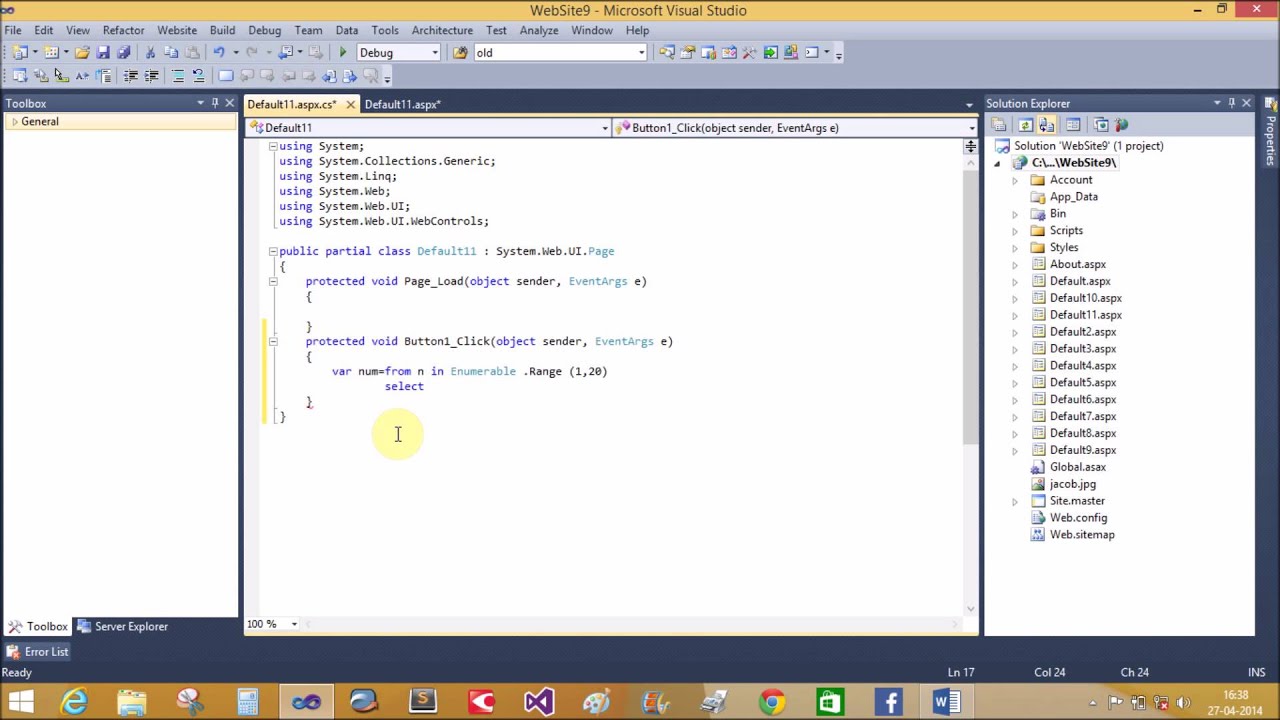1280x720 pixels.
Task: Click the Undo arrow icon
Action: 218,53
